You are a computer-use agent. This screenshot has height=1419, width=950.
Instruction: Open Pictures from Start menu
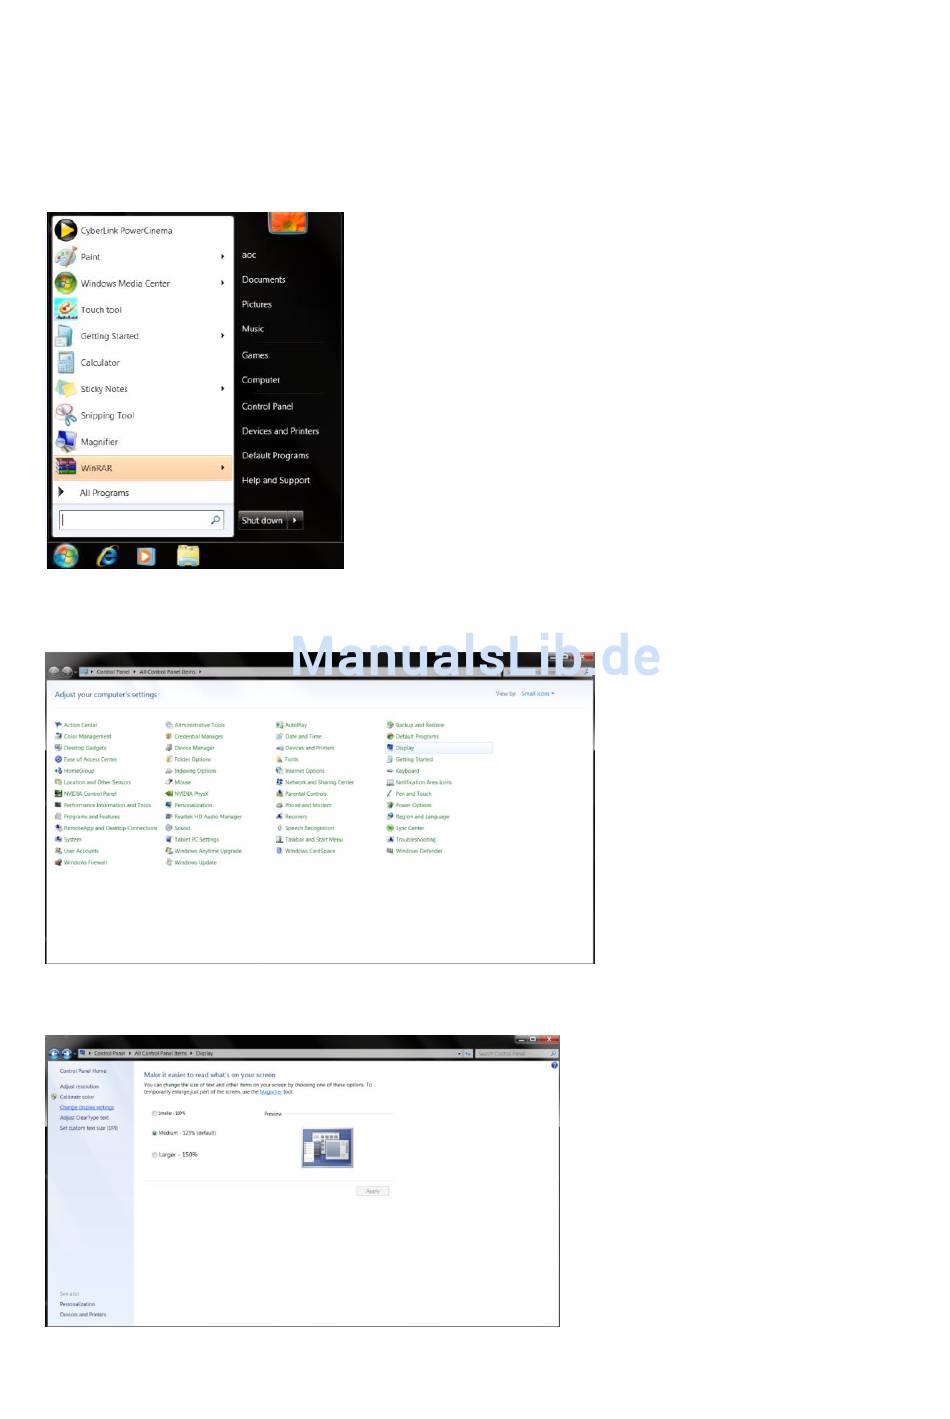pos(256,304)
